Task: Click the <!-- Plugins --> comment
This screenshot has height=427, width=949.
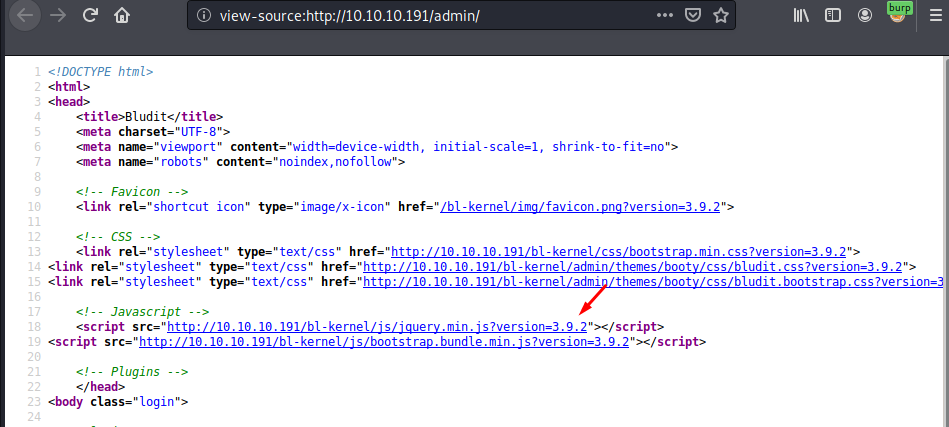Action: [133, 371]
